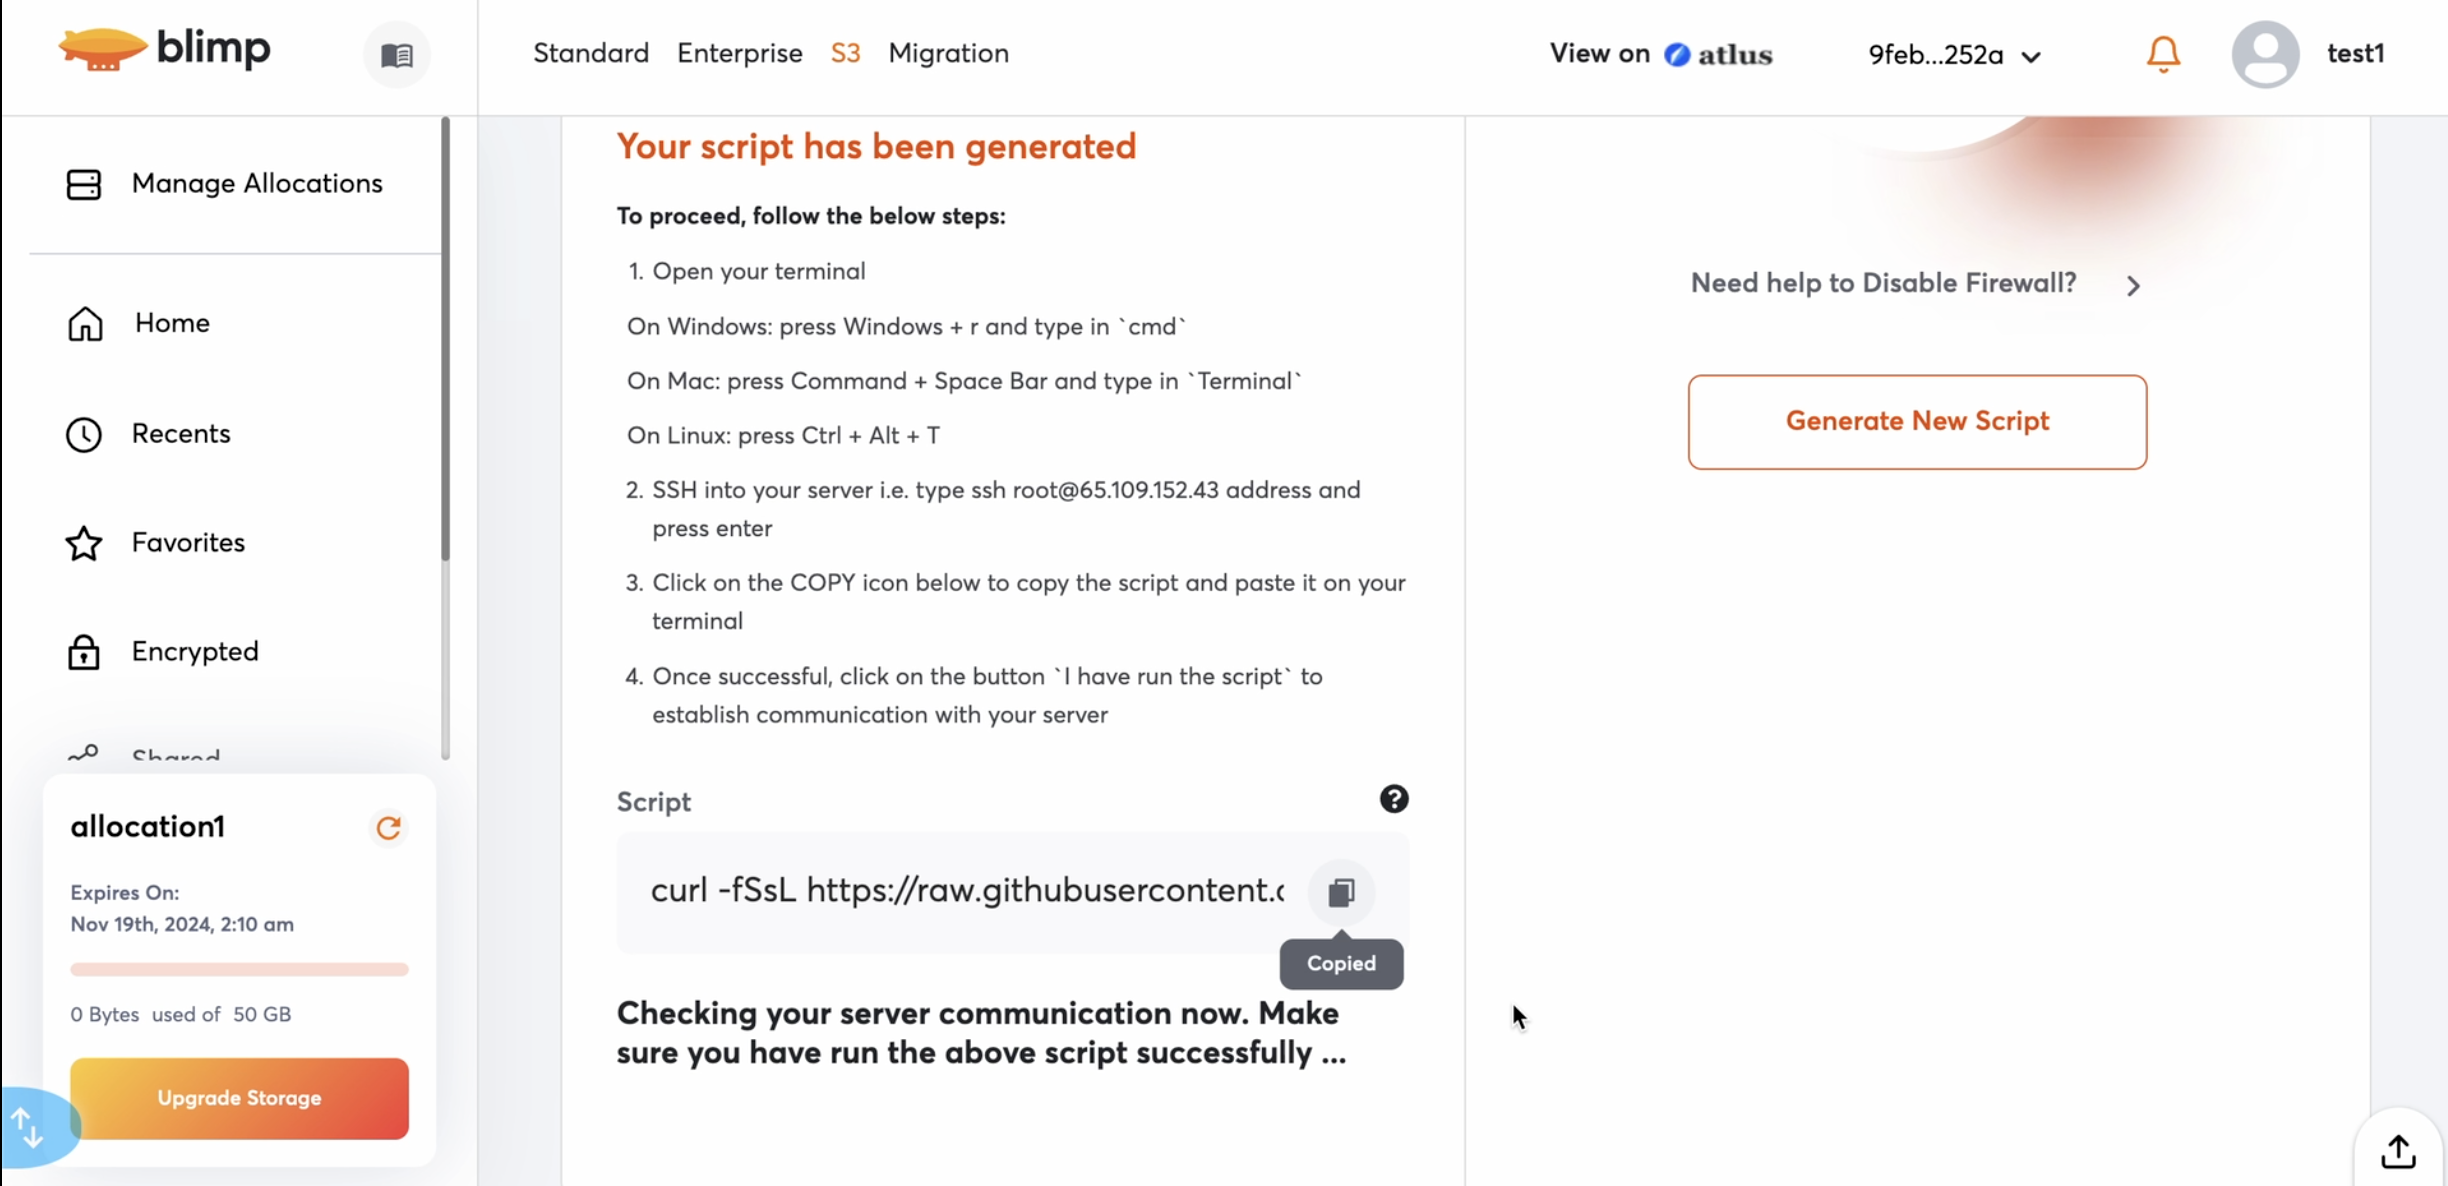
Task: Click the upload icon at bottom right
Action: pyautogui.click(x=2397, y=1151)
